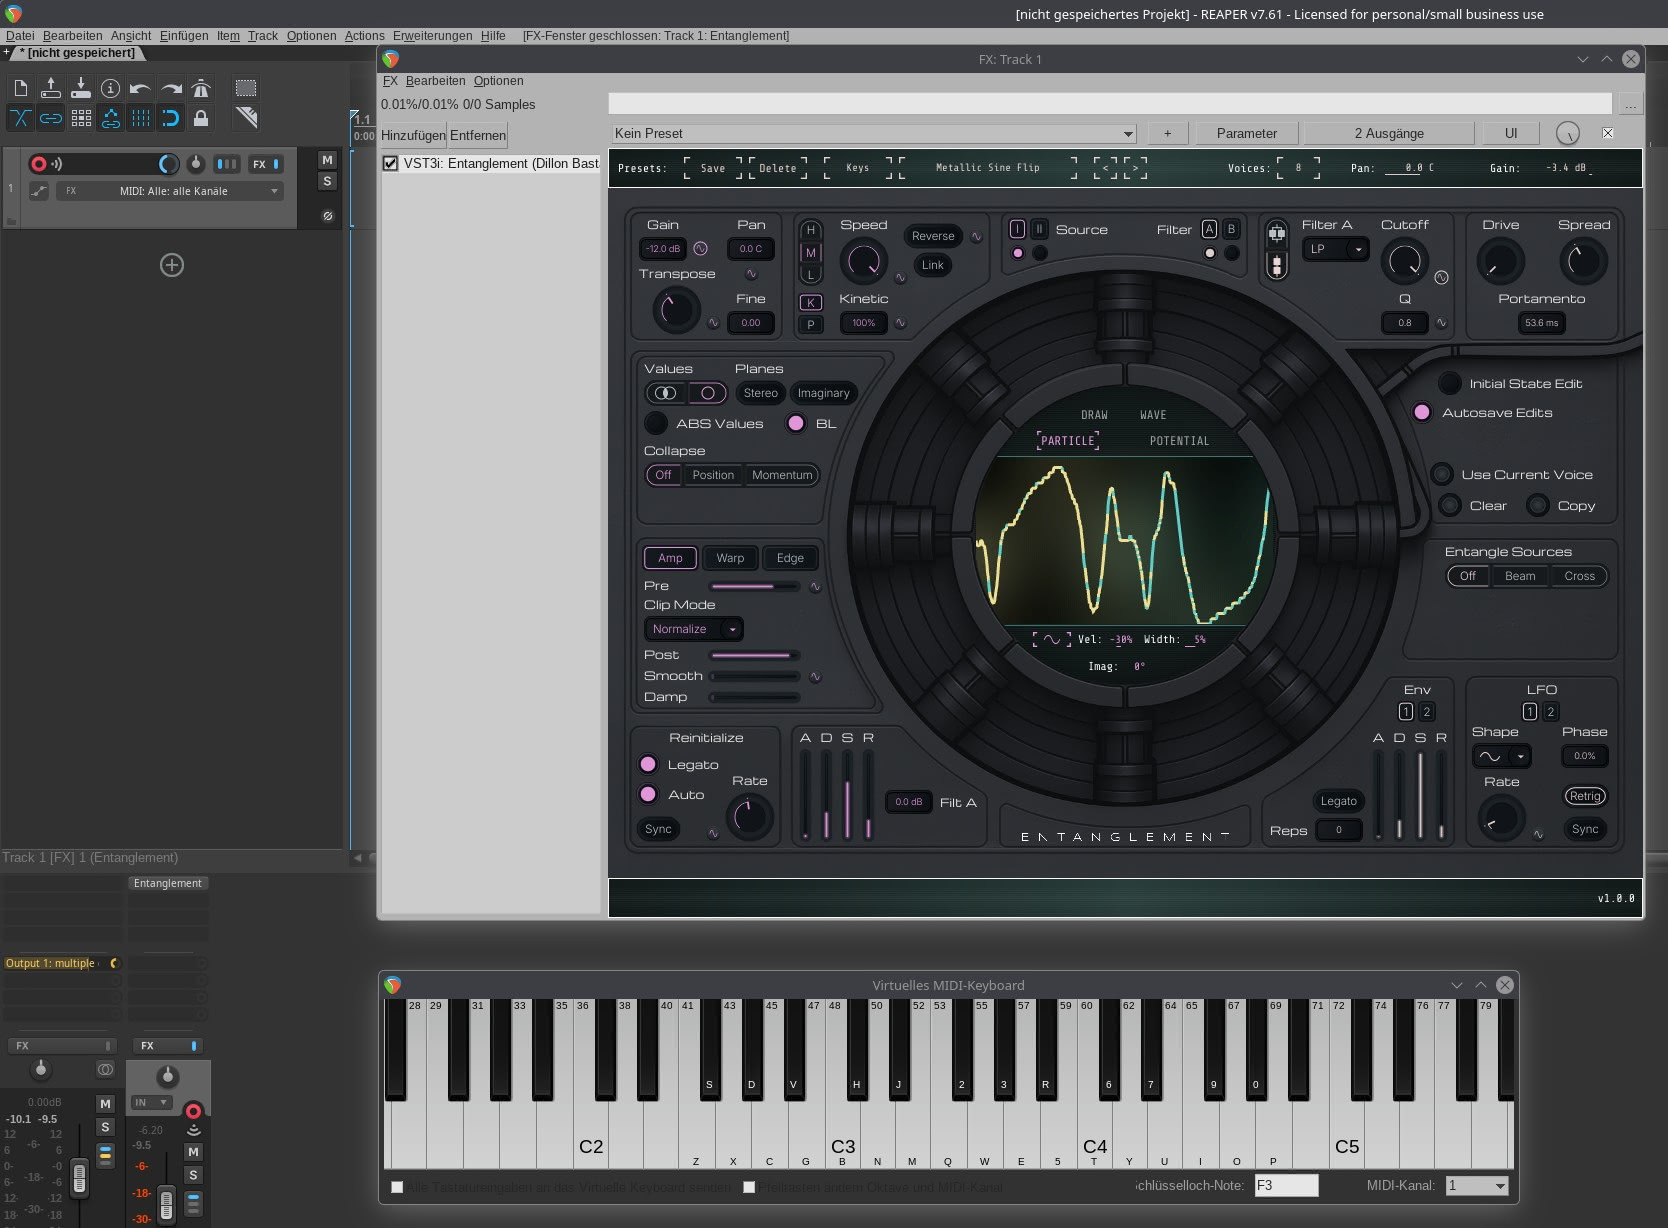Uncheck the Entanglement VST3i plugin checkbox

[x=391, y=164]
